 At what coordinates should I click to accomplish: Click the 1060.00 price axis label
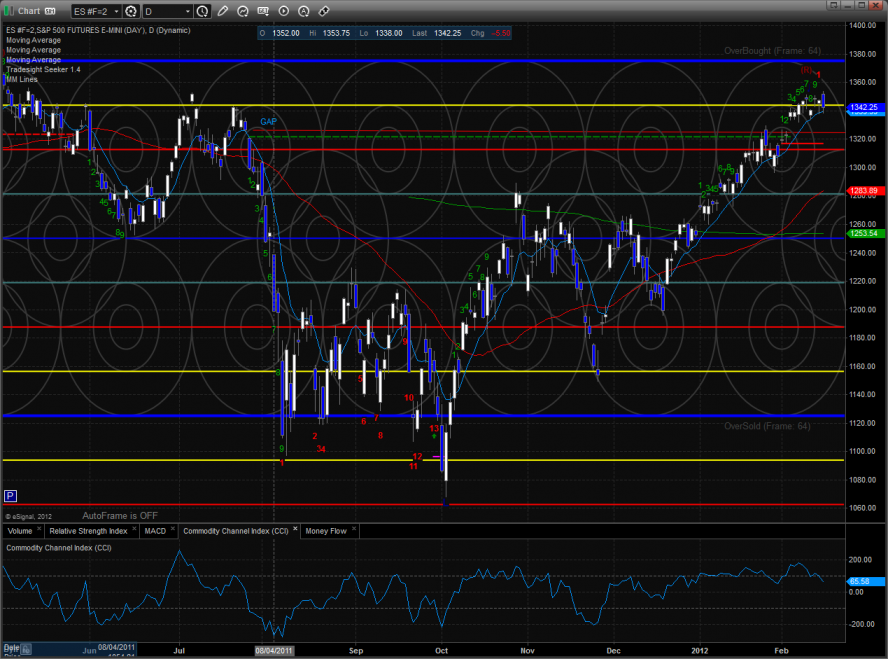tap(863, 508)
